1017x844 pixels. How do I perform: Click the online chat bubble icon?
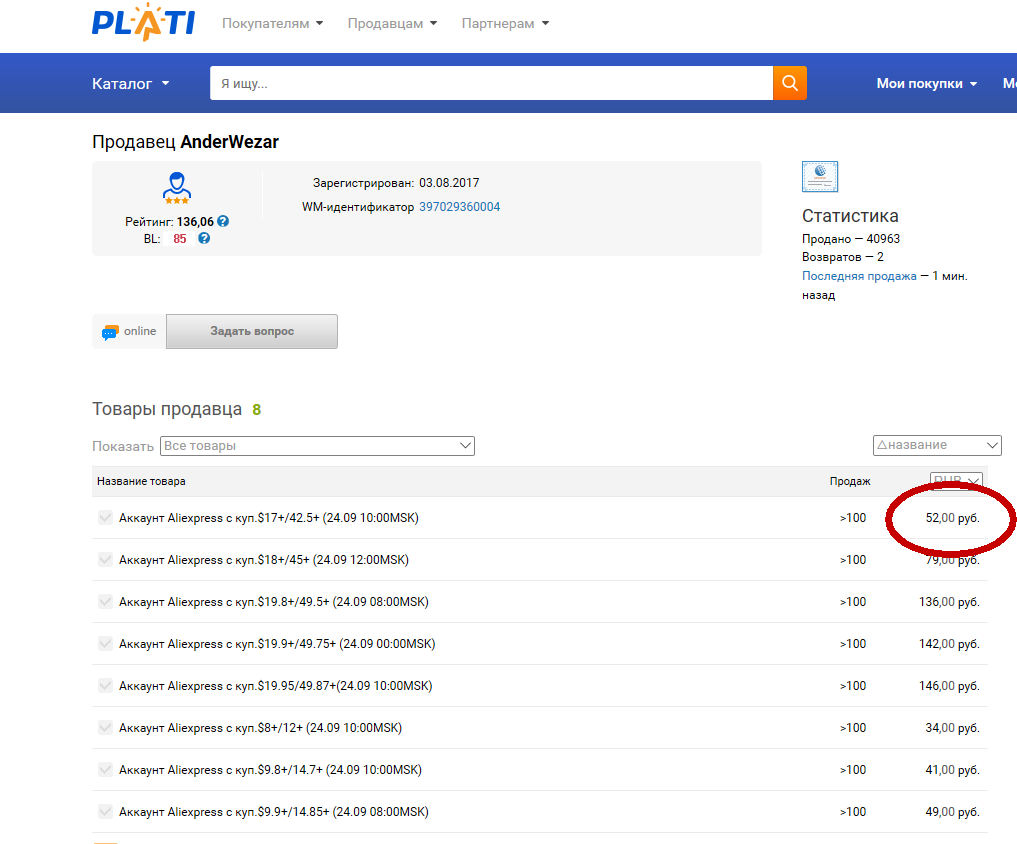[x=110, y=332]
